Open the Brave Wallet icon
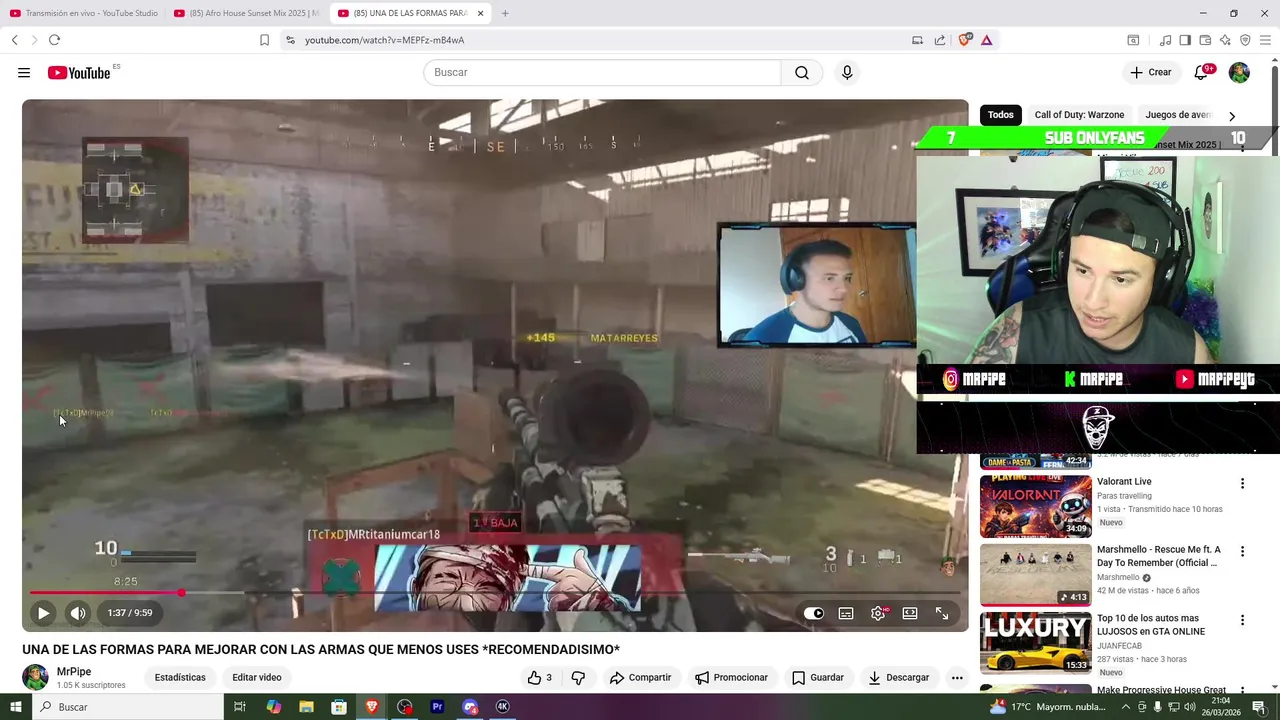Image resolution: width=1280 pixels, height=720 pixels. pyautogui.click(x=1205, y=40)
